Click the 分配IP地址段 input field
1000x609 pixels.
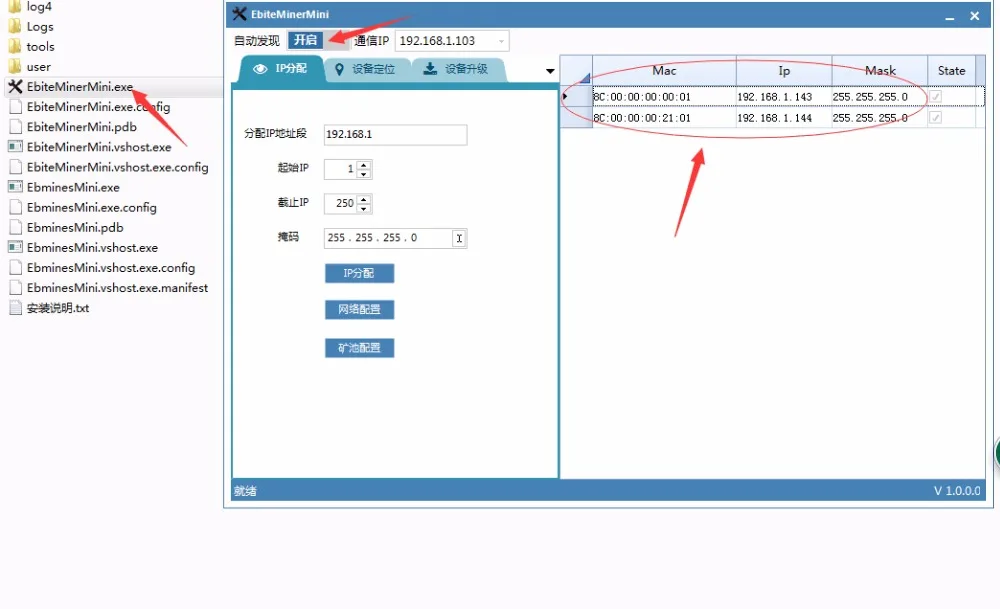click(395, 135)
